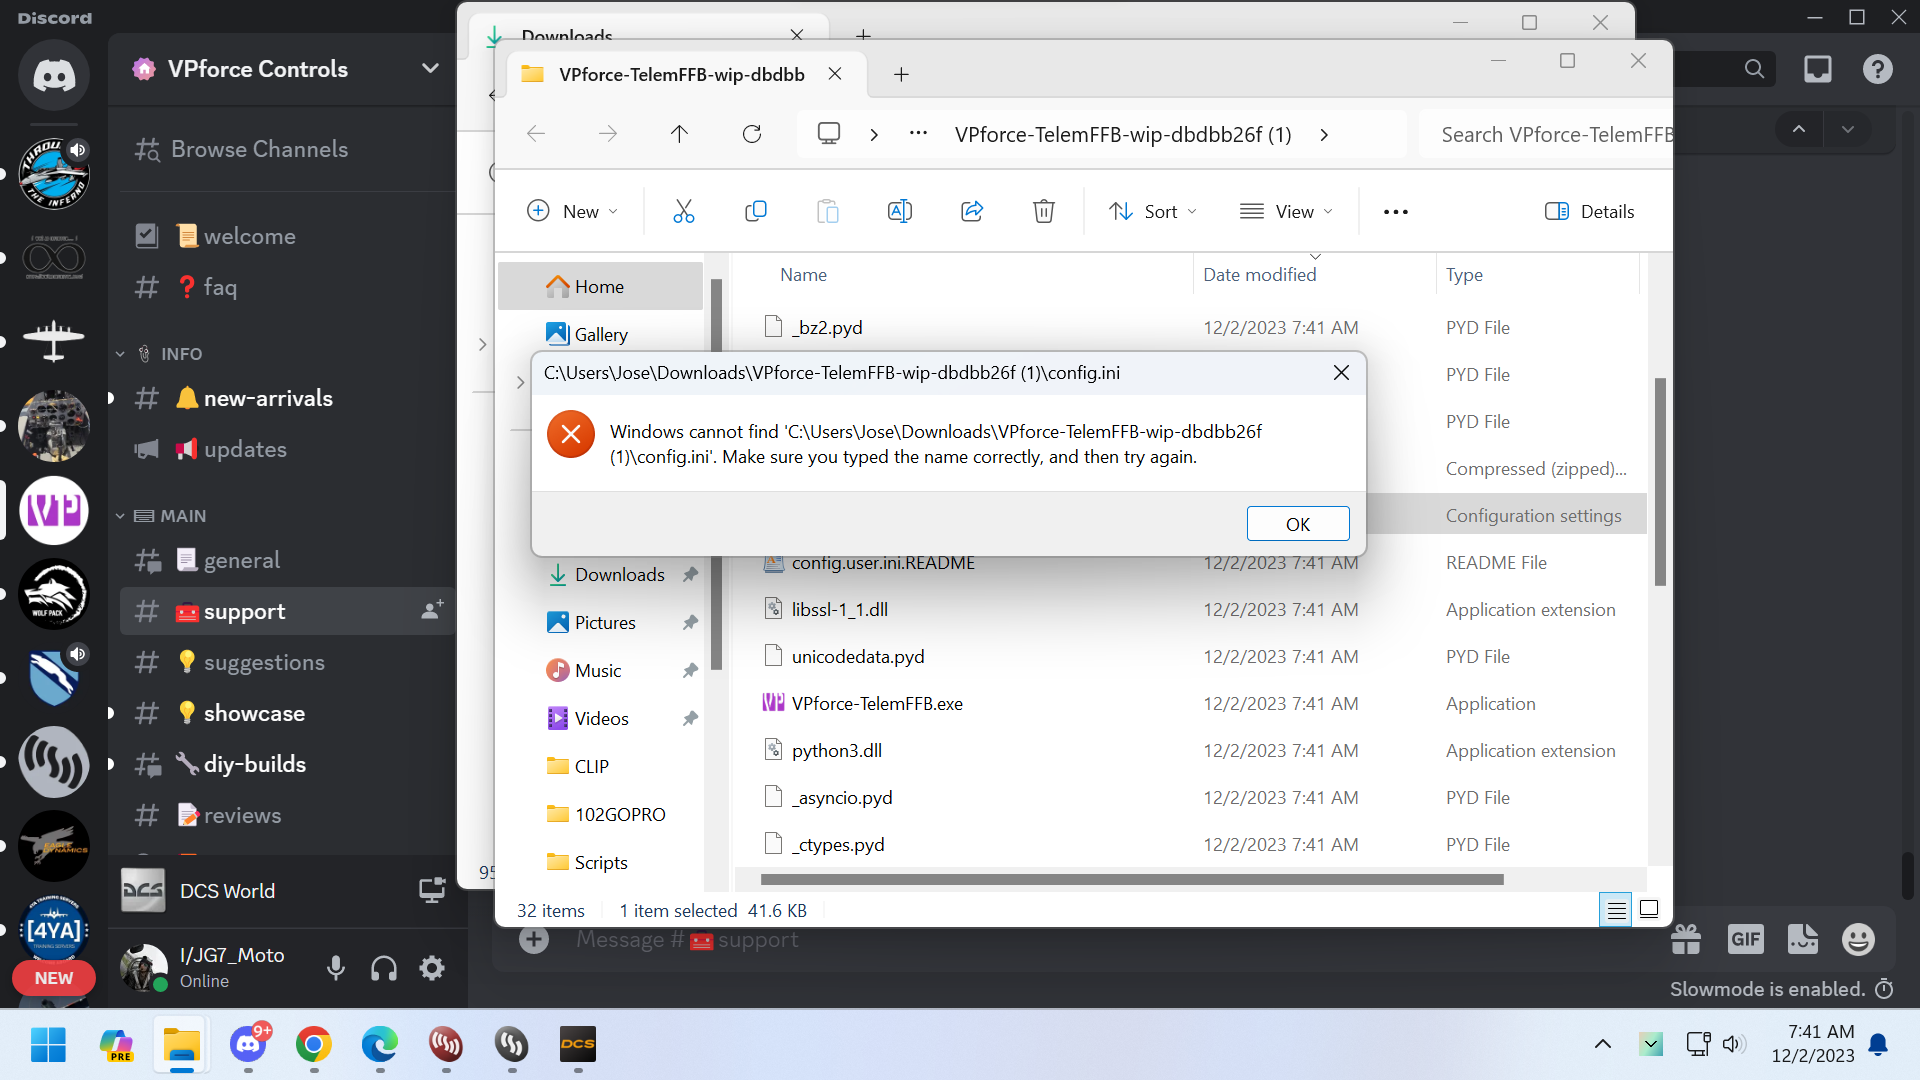Click OK in the error dialog
This screenshot has width=1920, height=1080.
tap(1297, 524)
